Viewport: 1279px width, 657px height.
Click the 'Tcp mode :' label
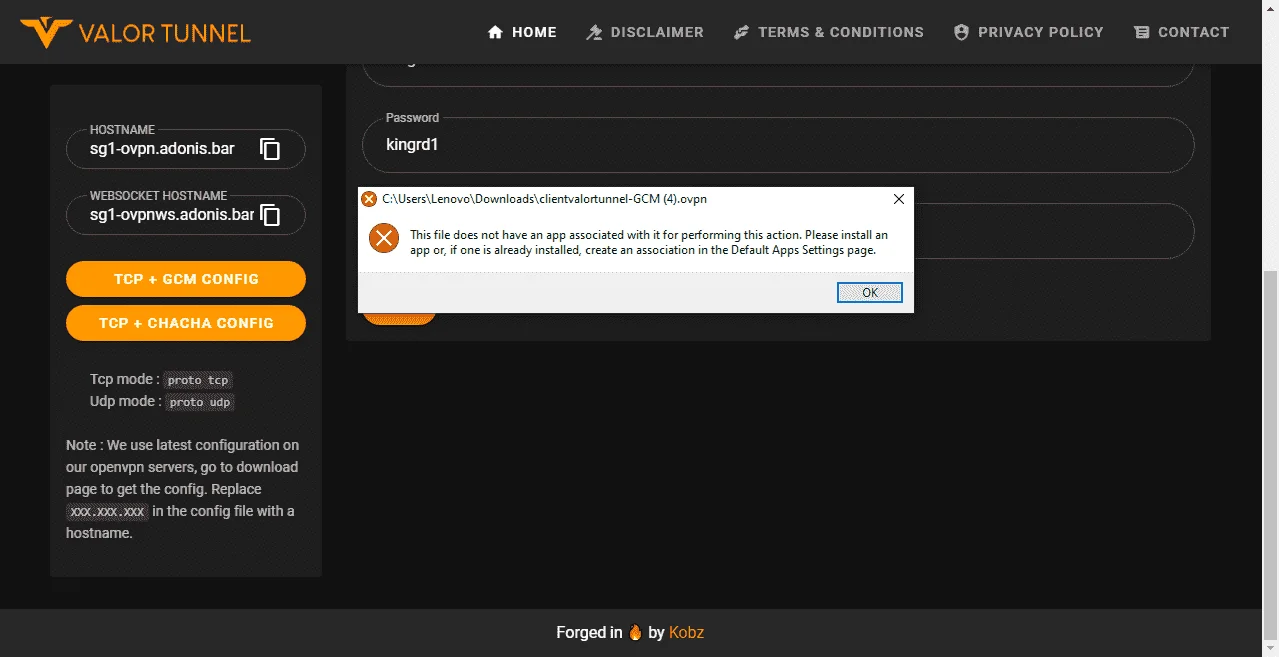(x=124, y=379)
